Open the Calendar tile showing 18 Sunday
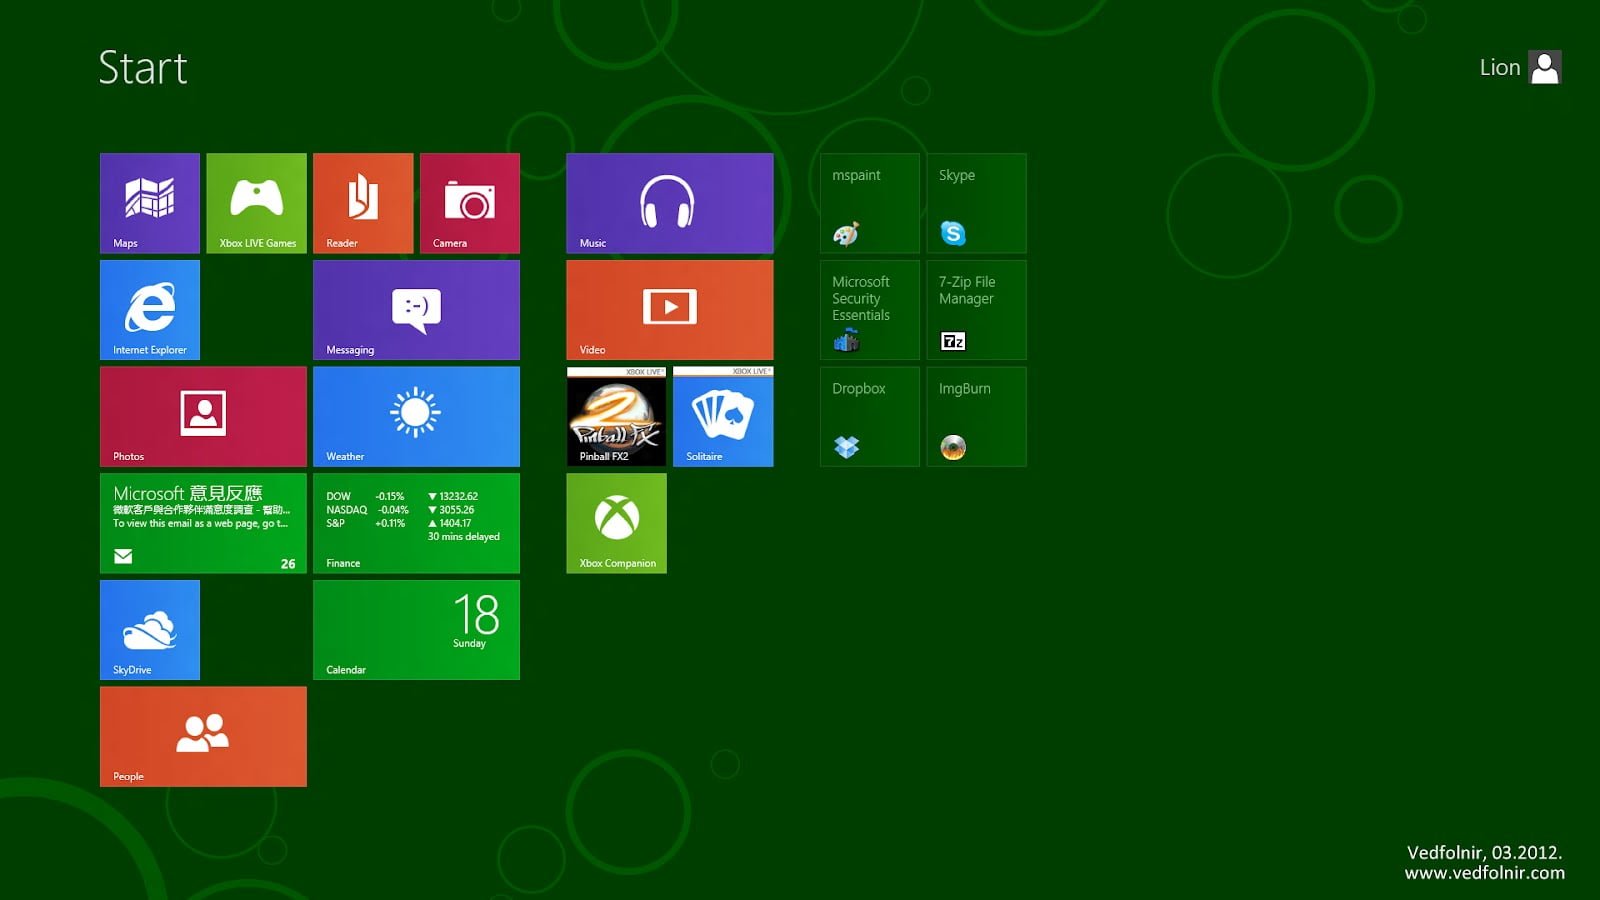1600x900 pixels. tap(416, 630)
